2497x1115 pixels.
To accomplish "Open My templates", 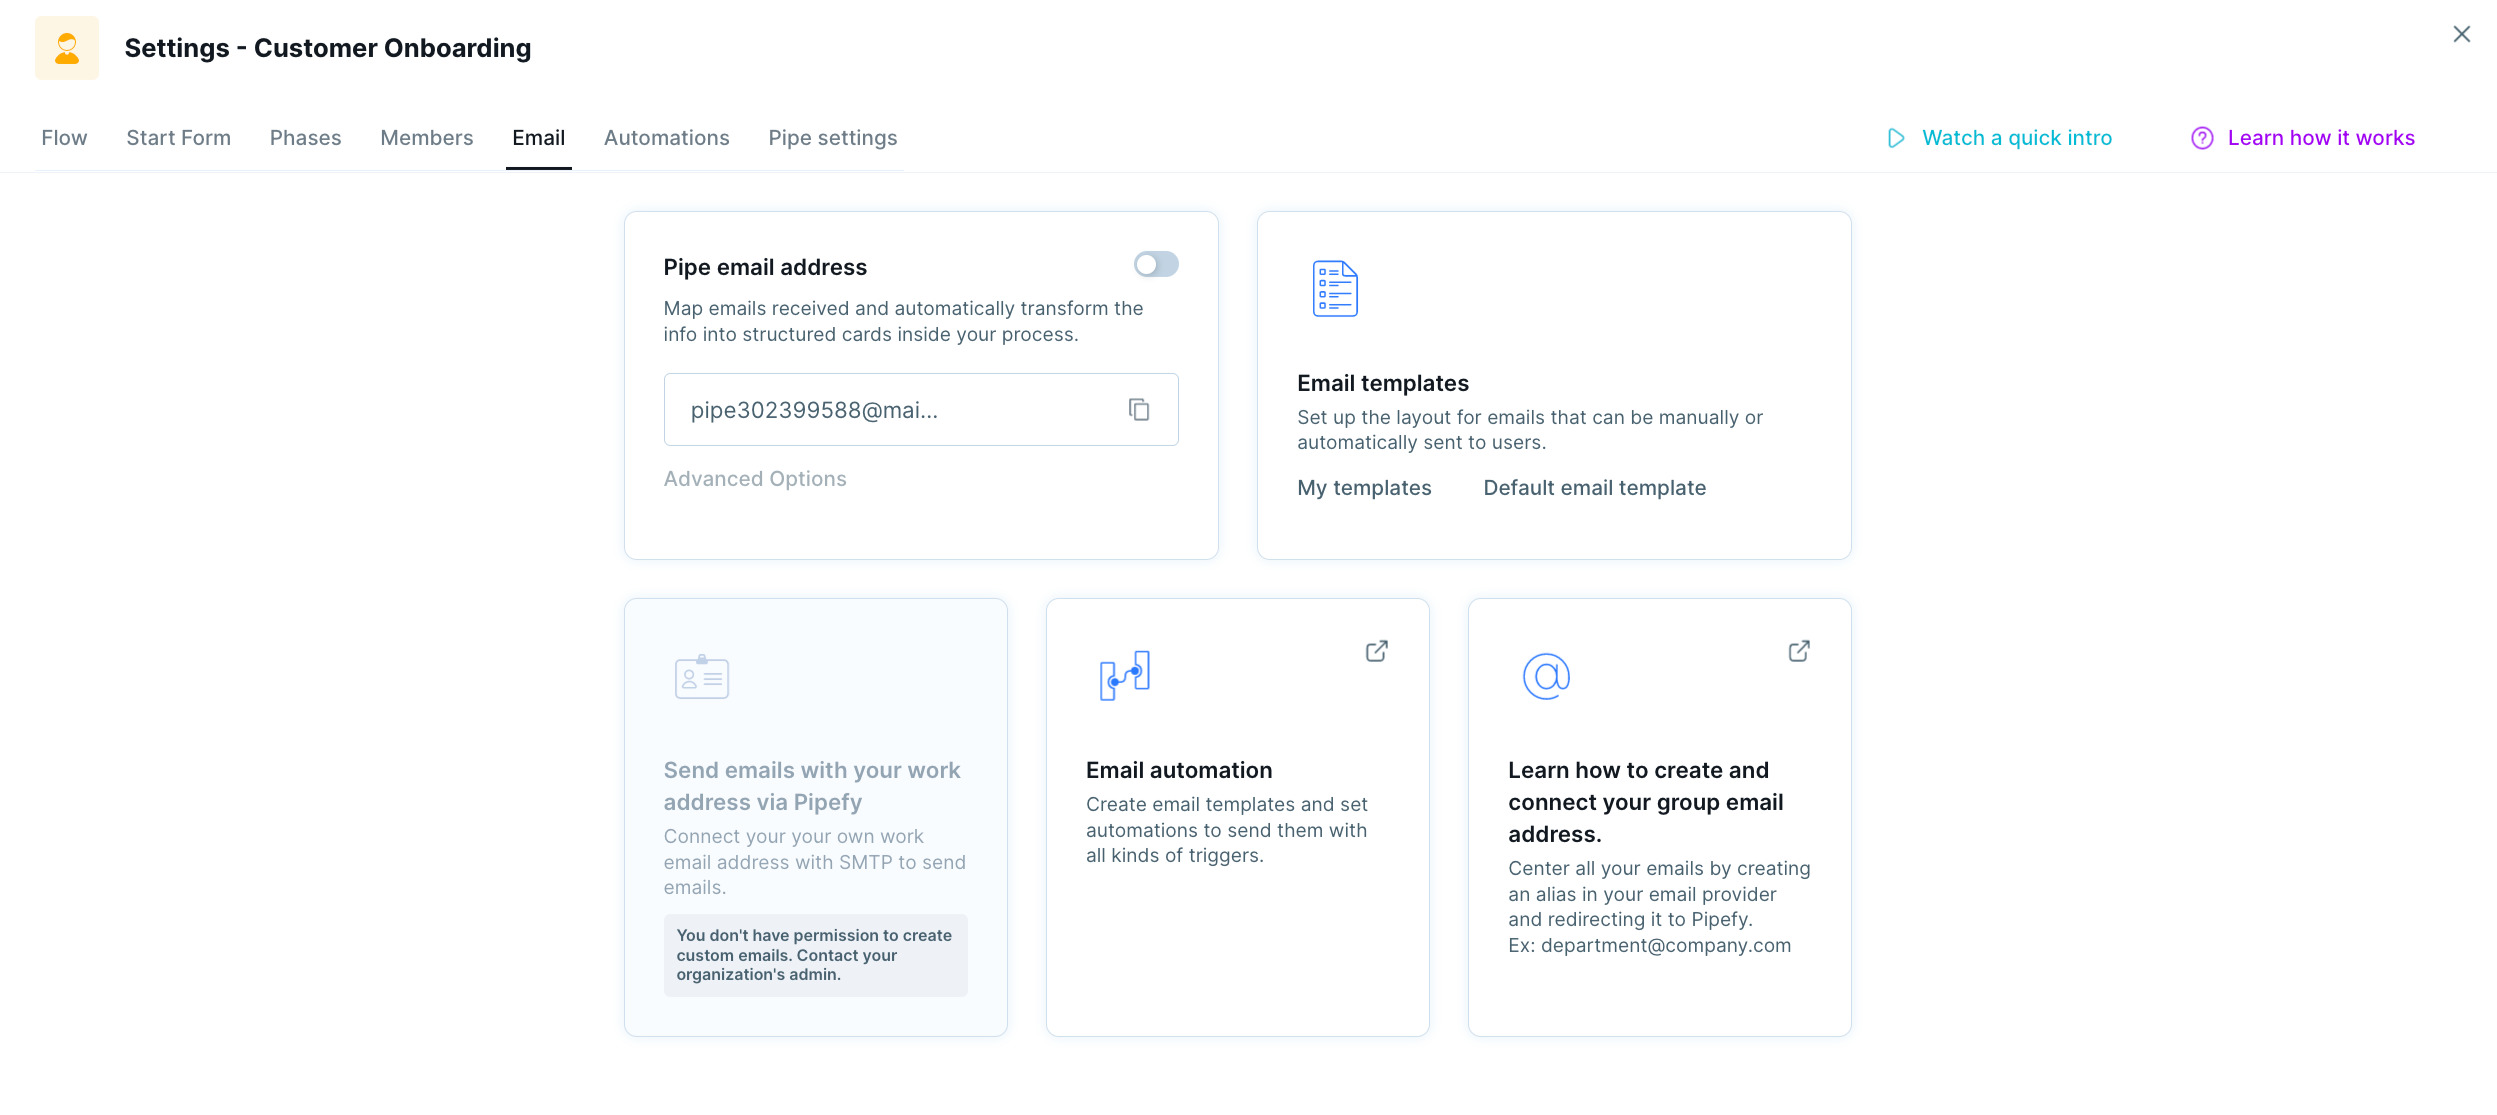I will click(x=1364, y=488).
